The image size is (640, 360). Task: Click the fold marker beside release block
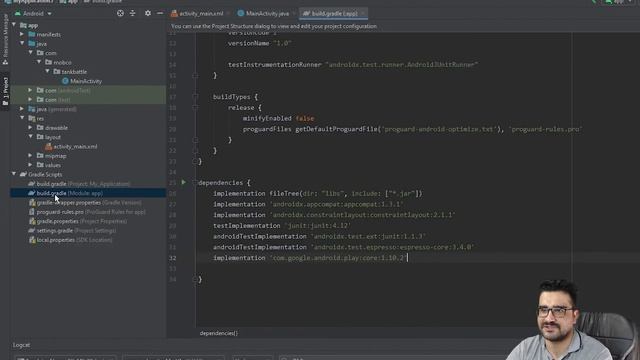click(x=195, y=107)
